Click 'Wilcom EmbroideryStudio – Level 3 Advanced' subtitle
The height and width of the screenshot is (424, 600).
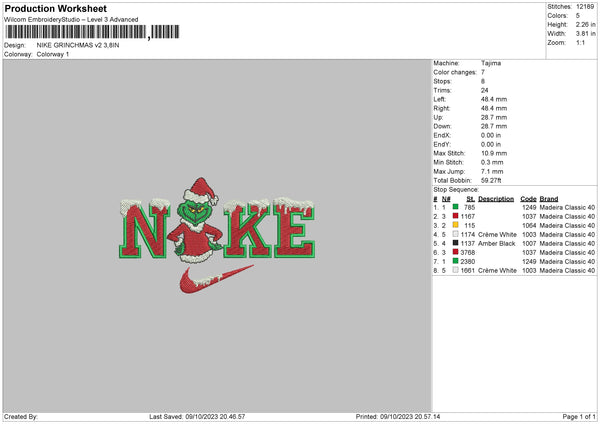pyautogui.click(x=71, y=20)
